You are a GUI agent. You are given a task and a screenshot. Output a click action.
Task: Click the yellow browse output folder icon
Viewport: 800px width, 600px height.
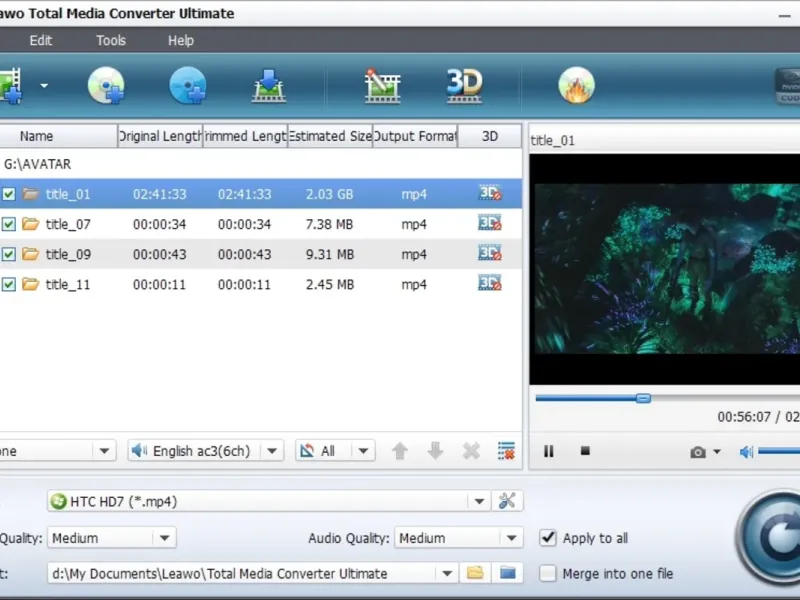(475, 573)
